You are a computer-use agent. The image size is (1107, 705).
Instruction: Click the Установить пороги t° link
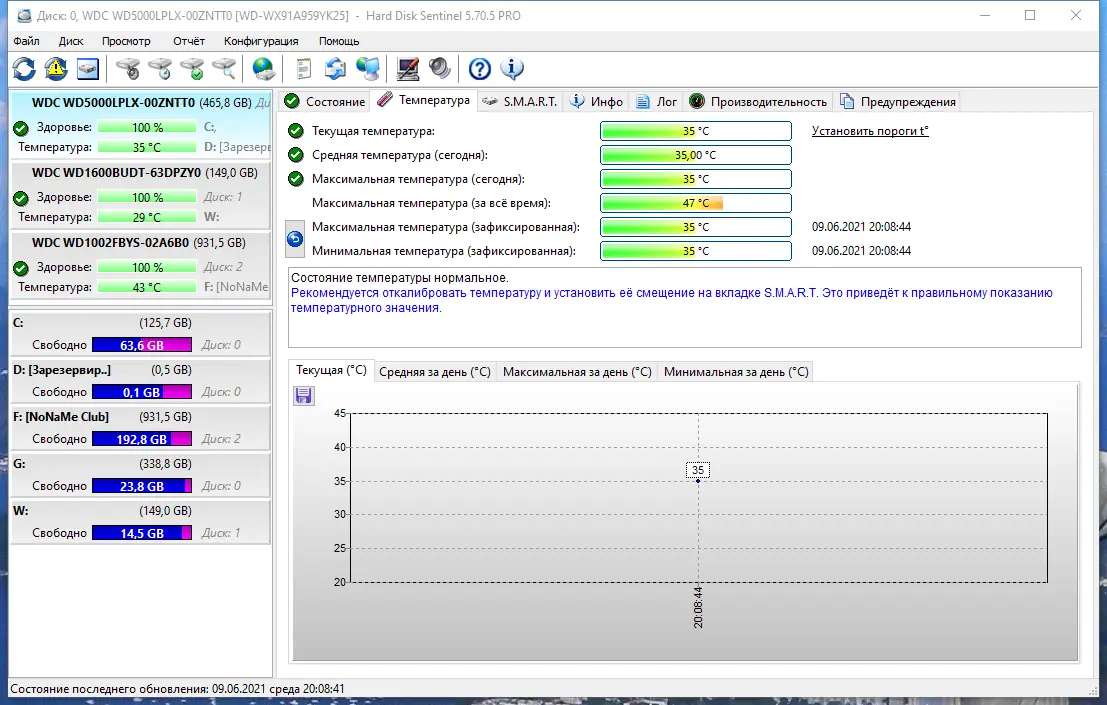click(x=870, y=131)
